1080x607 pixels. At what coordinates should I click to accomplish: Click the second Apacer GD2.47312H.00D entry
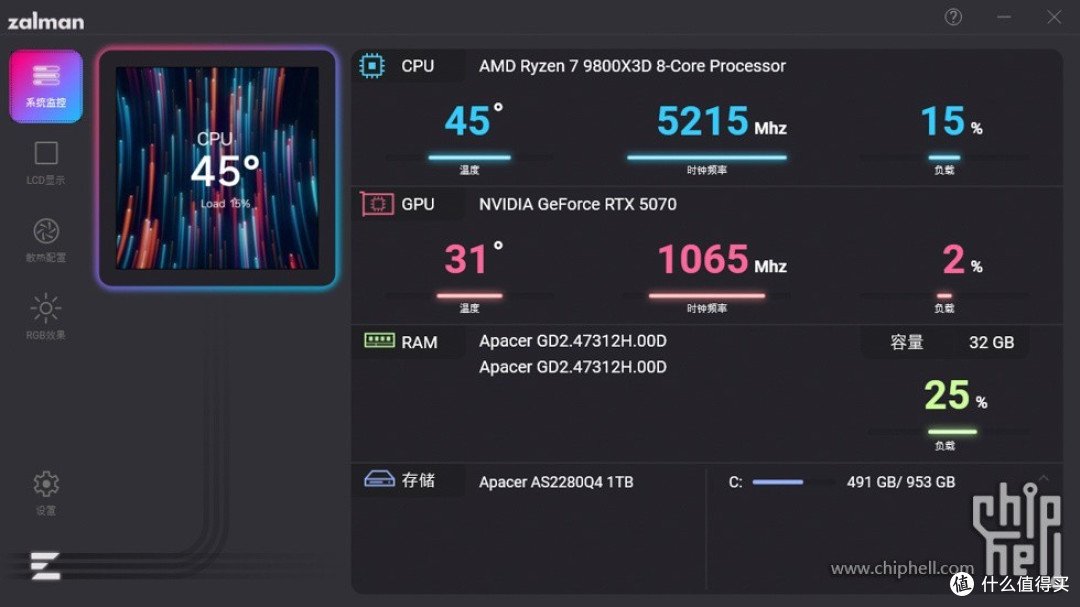[x=573, y=367]
